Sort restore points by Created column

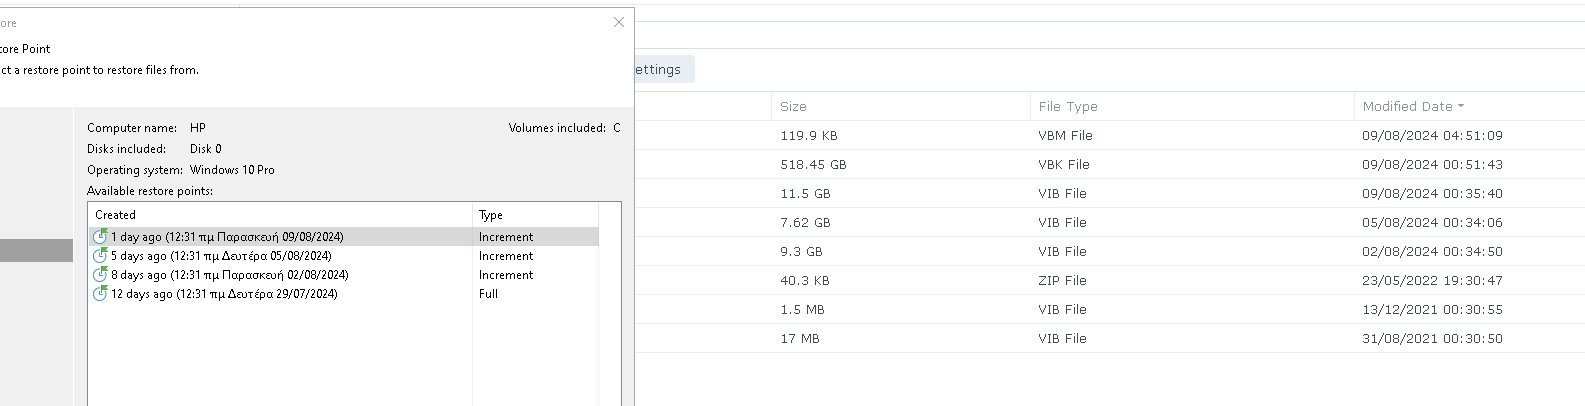click(280, 215)
